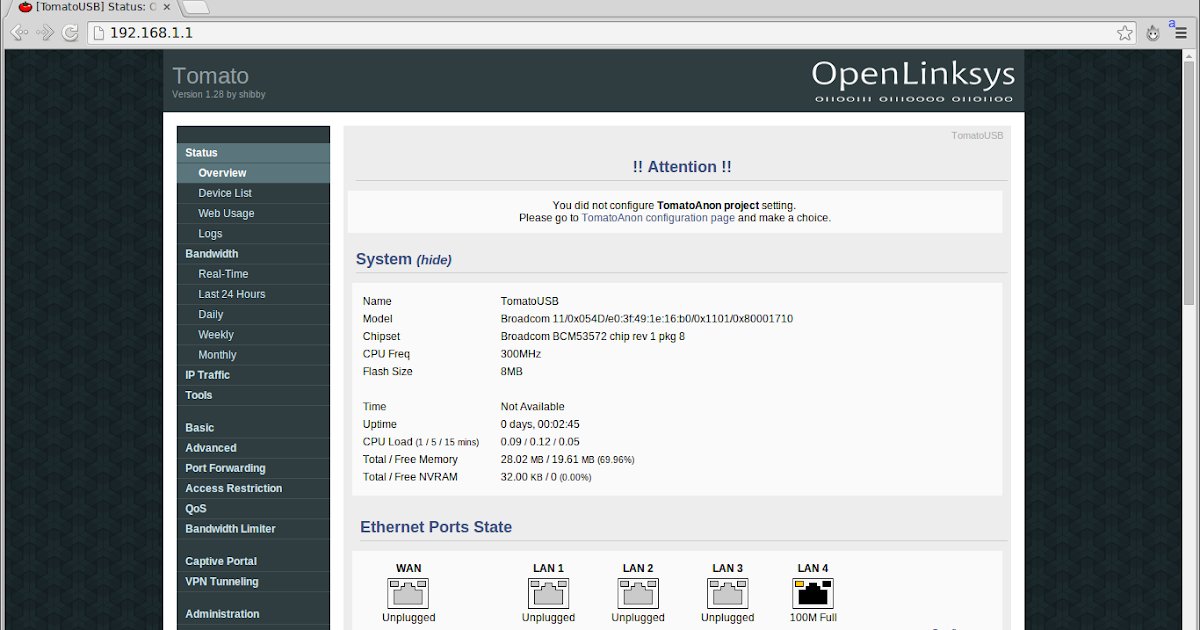Open Administration section
1200x630 pixels.
click(253, 614)
